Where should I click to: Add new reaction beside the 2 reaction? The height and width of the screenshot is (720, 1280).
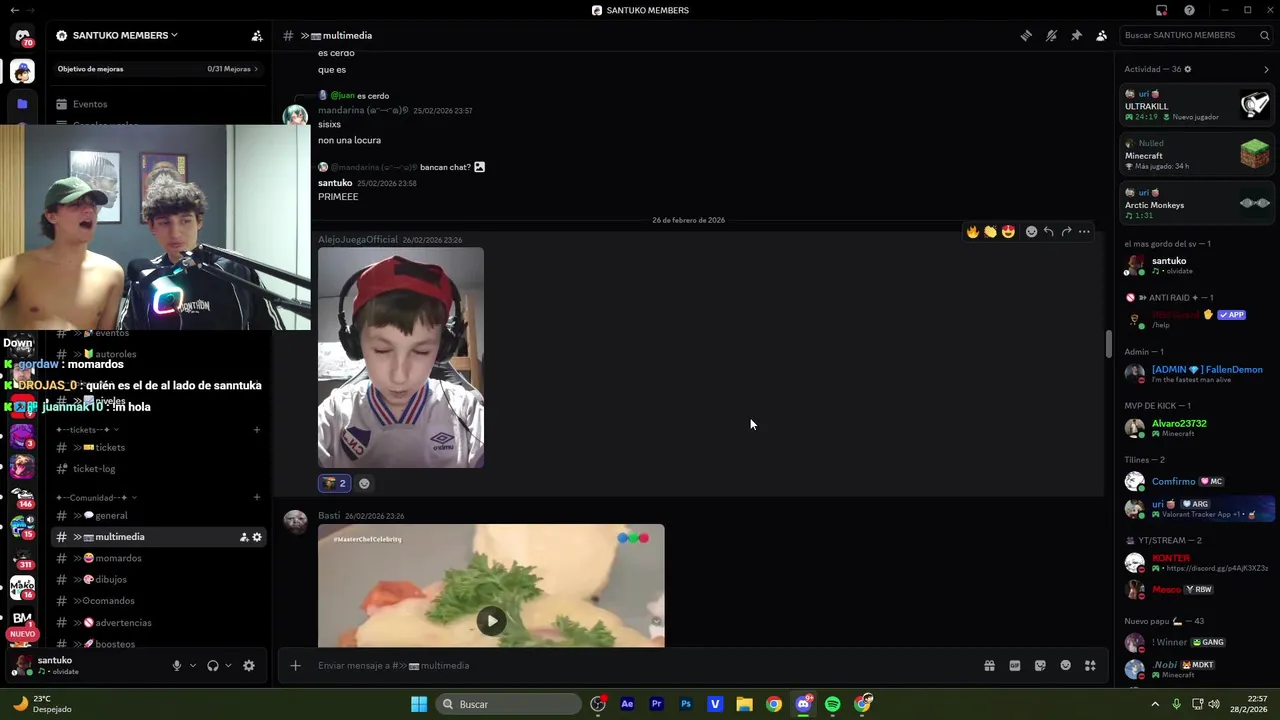[364, 483]
